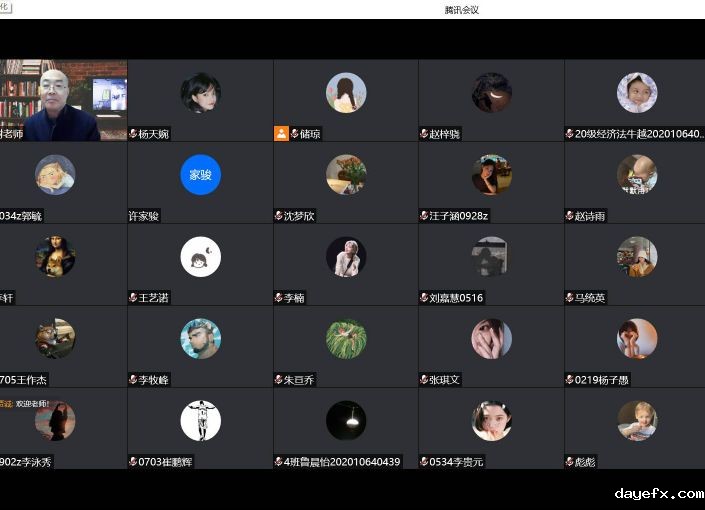705x510 pixels.
Task: Click the hanging lamp avatar of 4班鲁晨怡
Action: (x=346, y=421)
